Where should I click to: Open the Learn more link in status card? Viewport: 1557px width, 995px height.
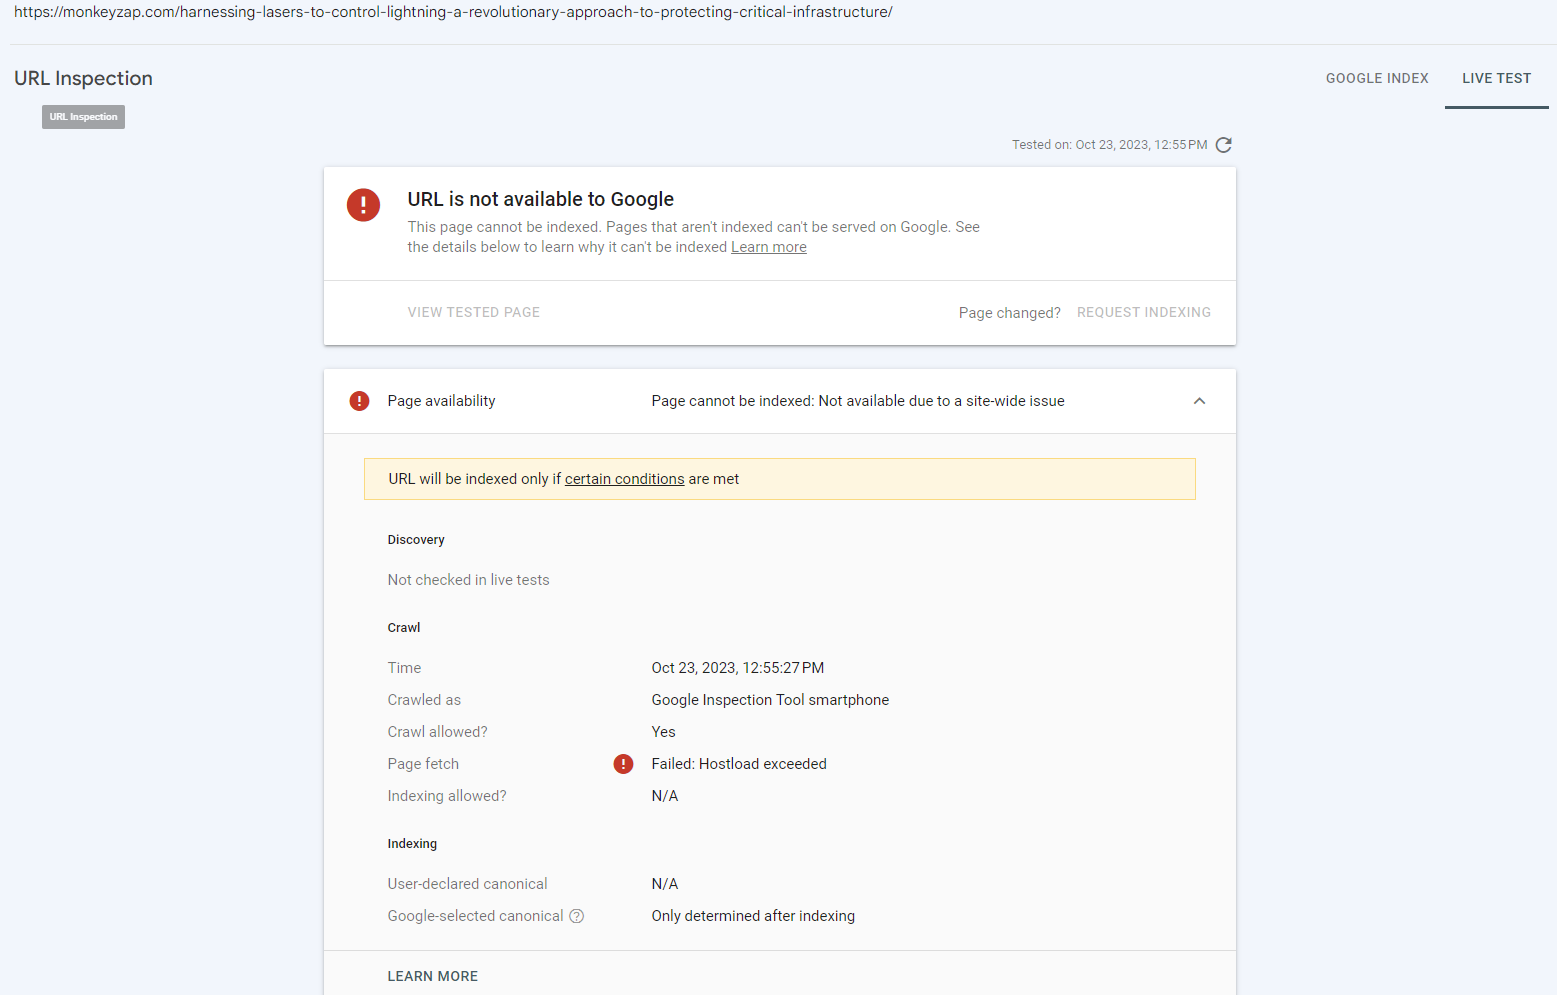[768, 247]
